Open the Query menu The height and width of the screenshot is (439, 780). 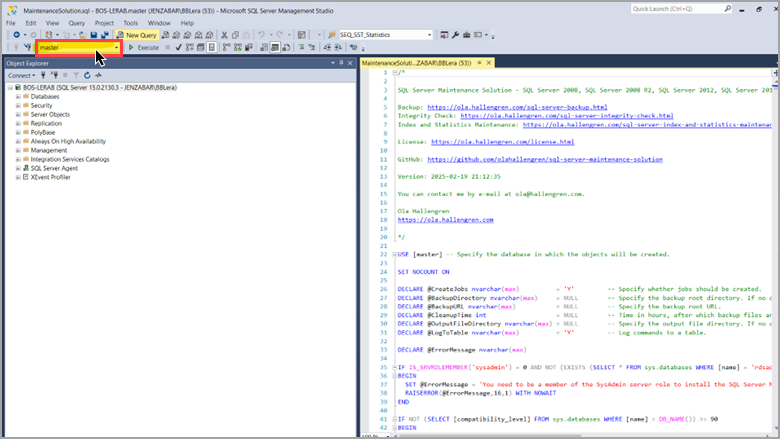[x=77, y=23]
